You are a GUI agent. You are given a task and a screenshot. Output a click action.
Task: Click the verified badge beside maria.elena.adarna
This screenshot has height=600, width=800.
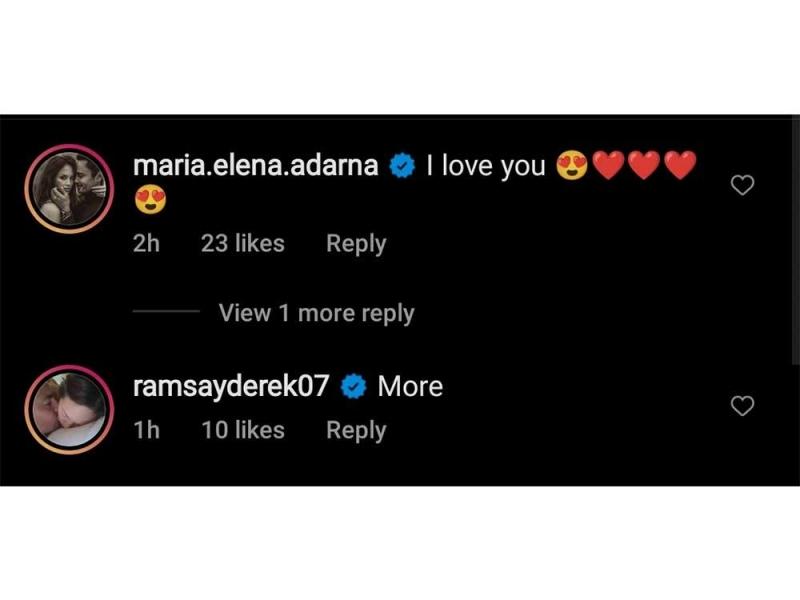(402, 166)
